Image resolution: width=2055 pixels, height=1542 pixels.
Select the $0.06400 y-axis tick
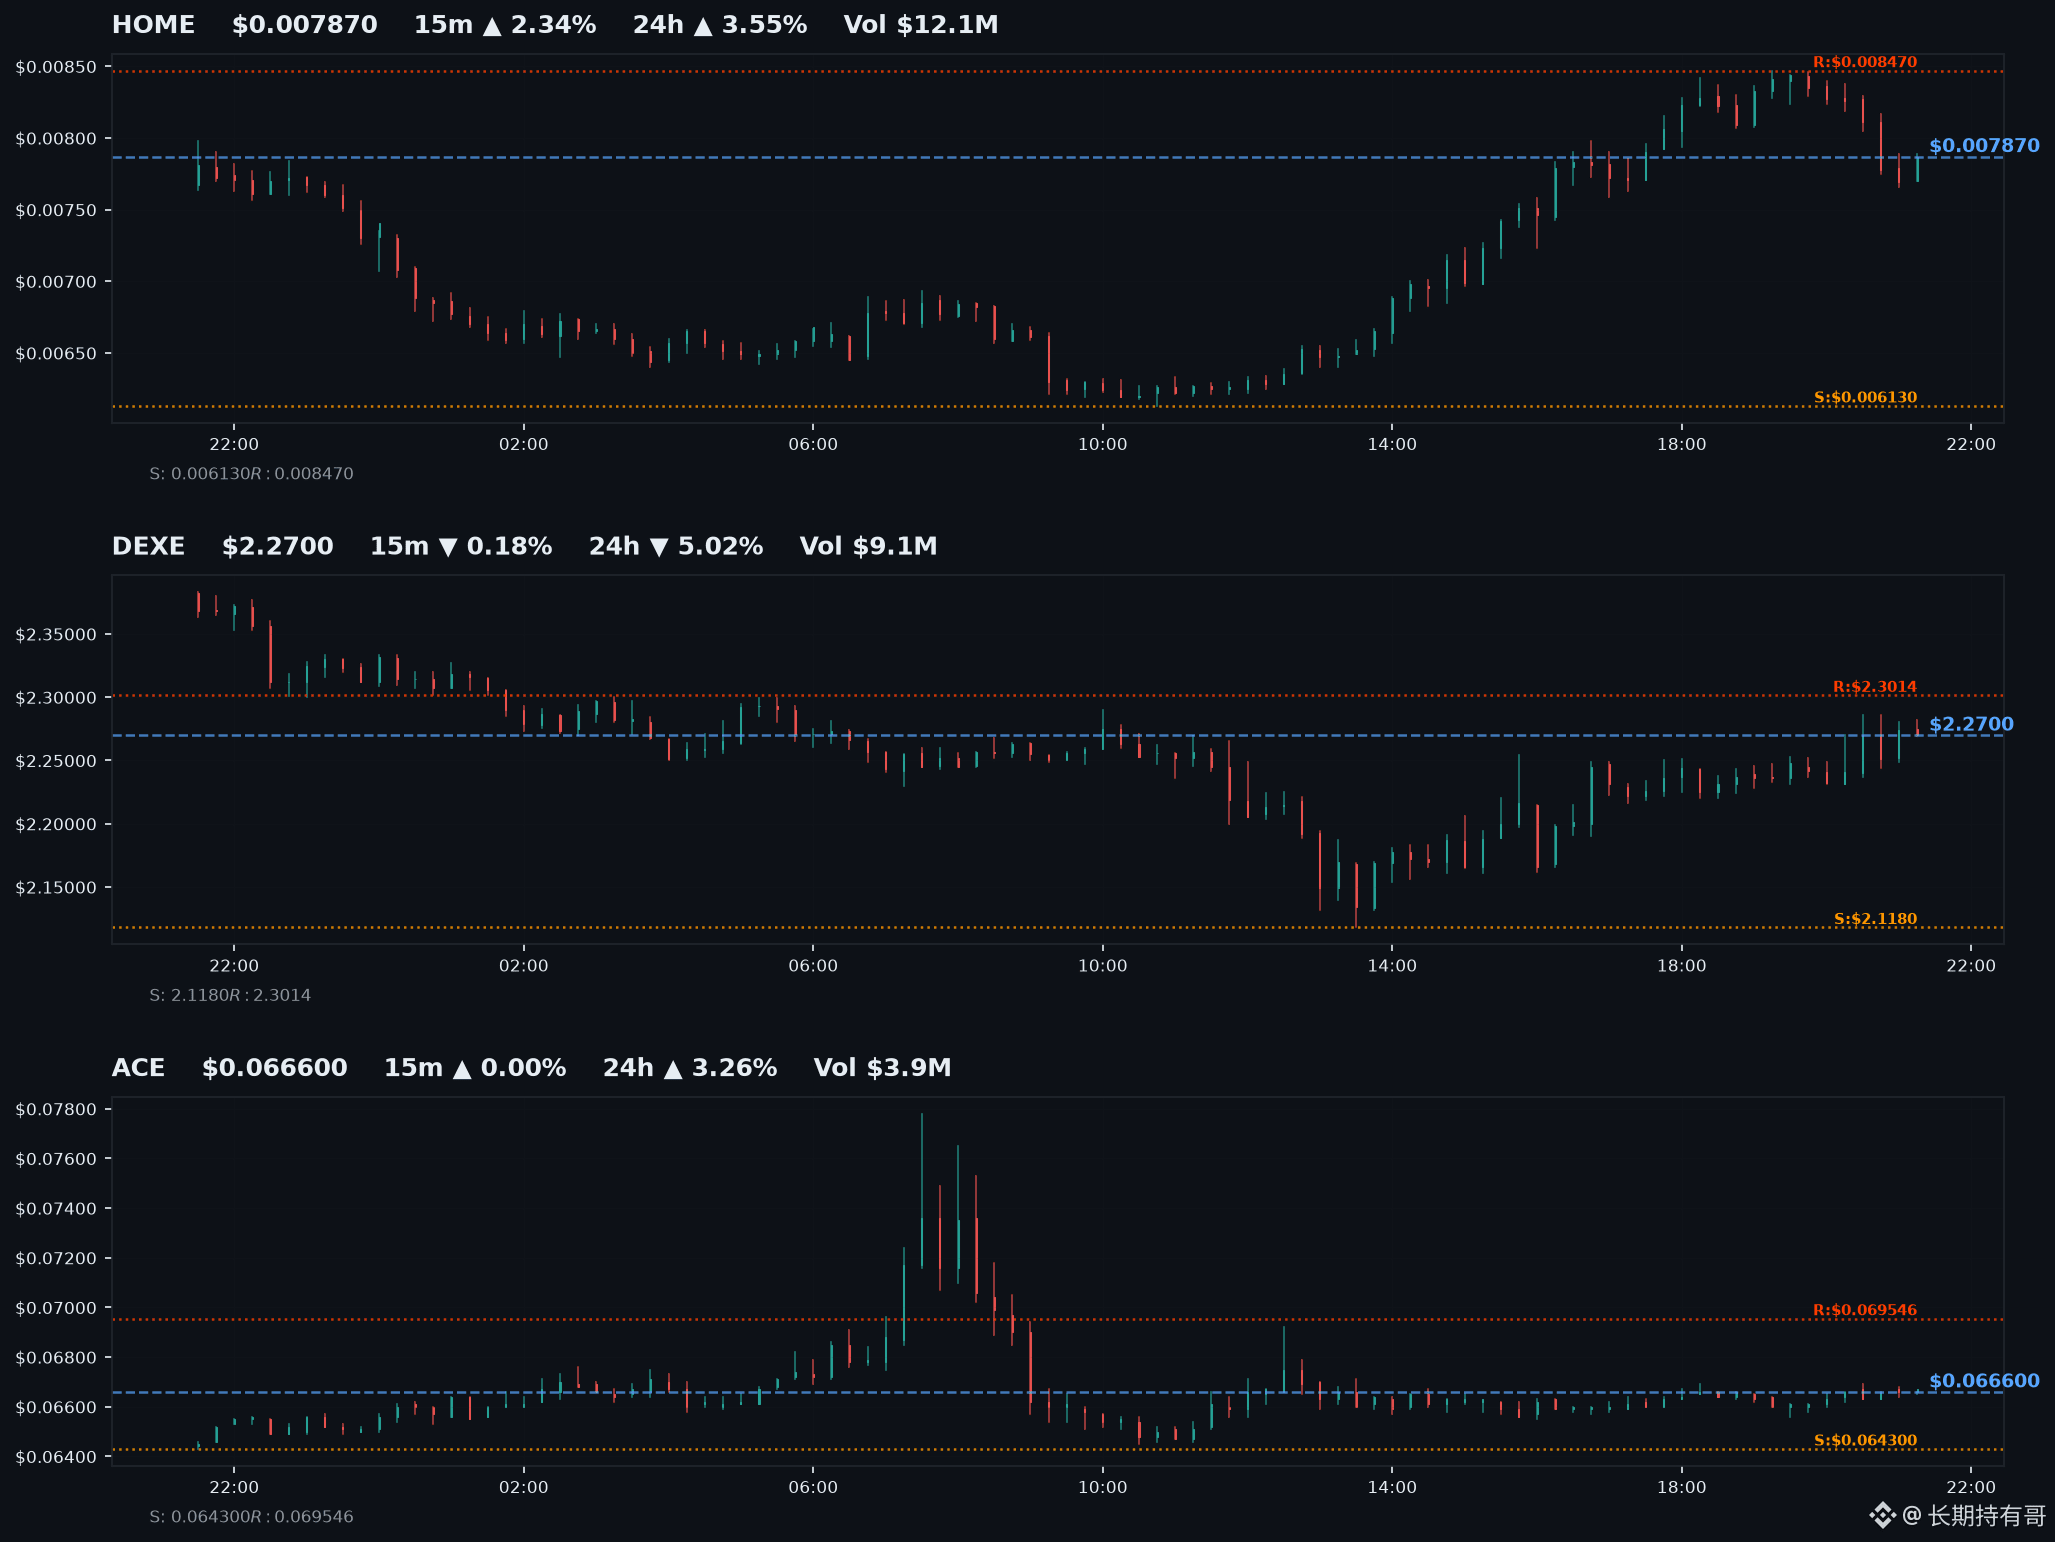(x=56, y=1457)
